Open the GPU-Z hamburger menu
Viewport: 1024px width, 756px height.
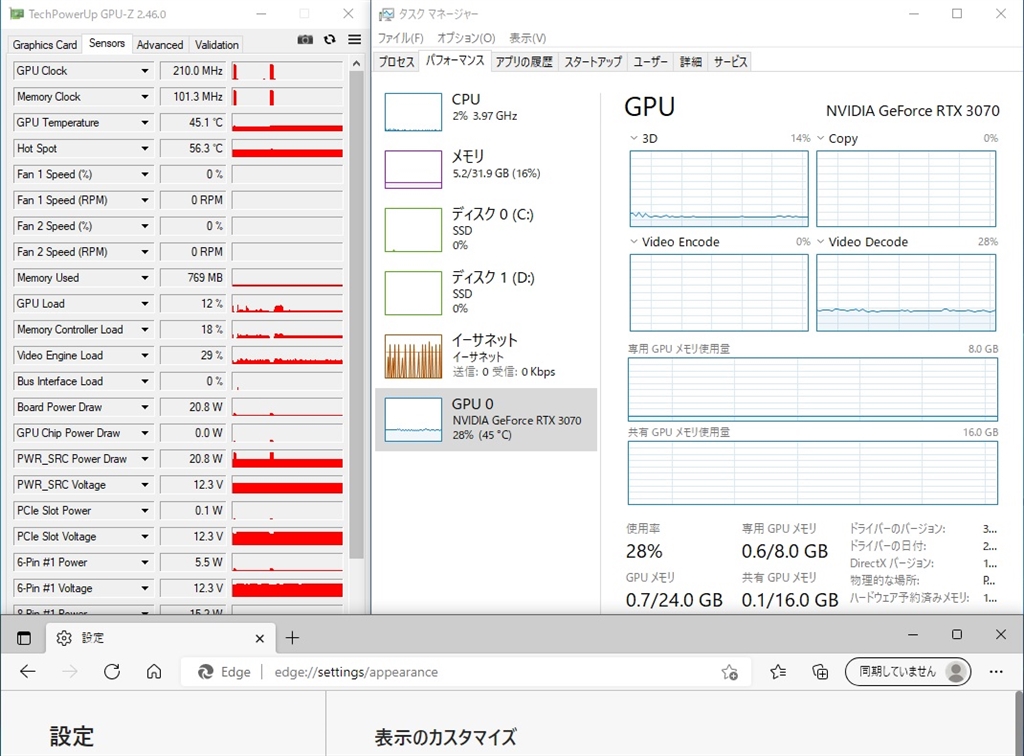point(354,39)
